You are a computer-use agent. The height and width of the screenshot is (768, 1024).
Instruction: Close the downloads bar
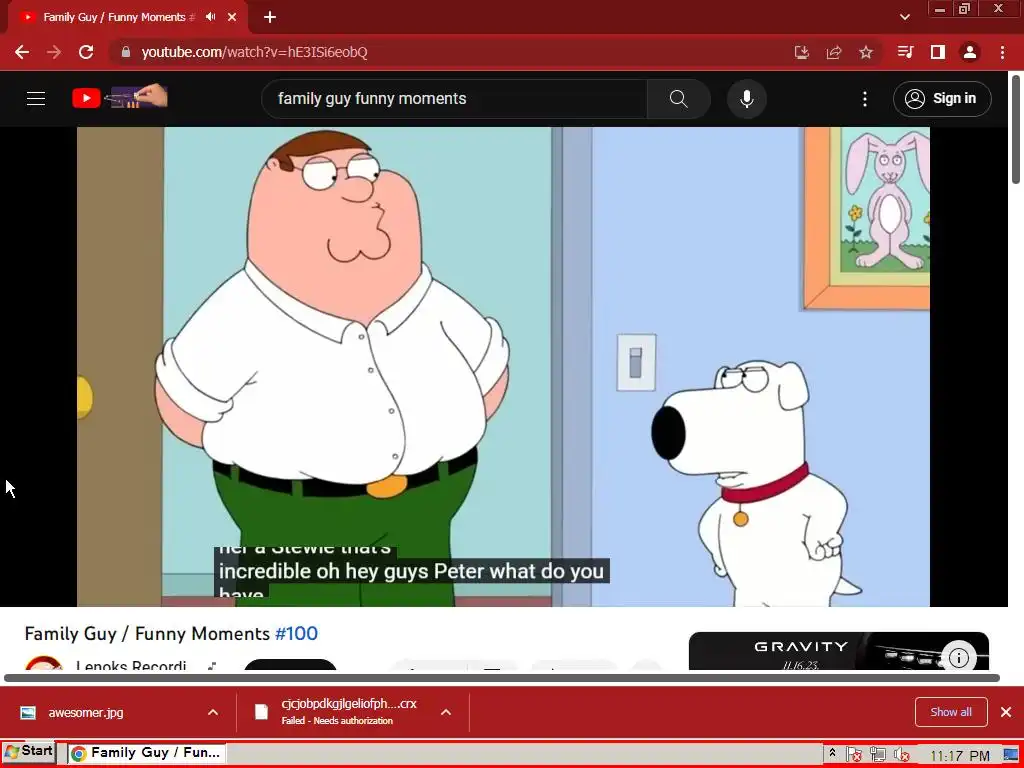(1006, 712)
